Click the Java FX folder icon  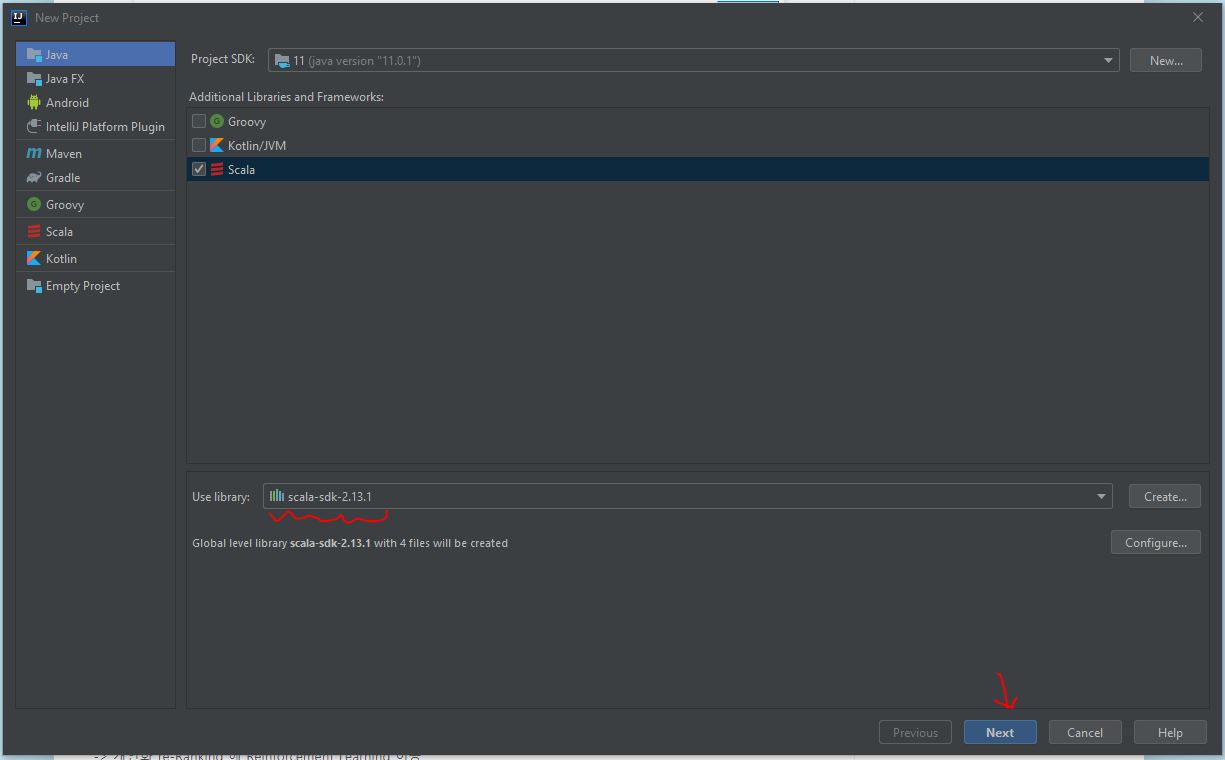point(34,79)
